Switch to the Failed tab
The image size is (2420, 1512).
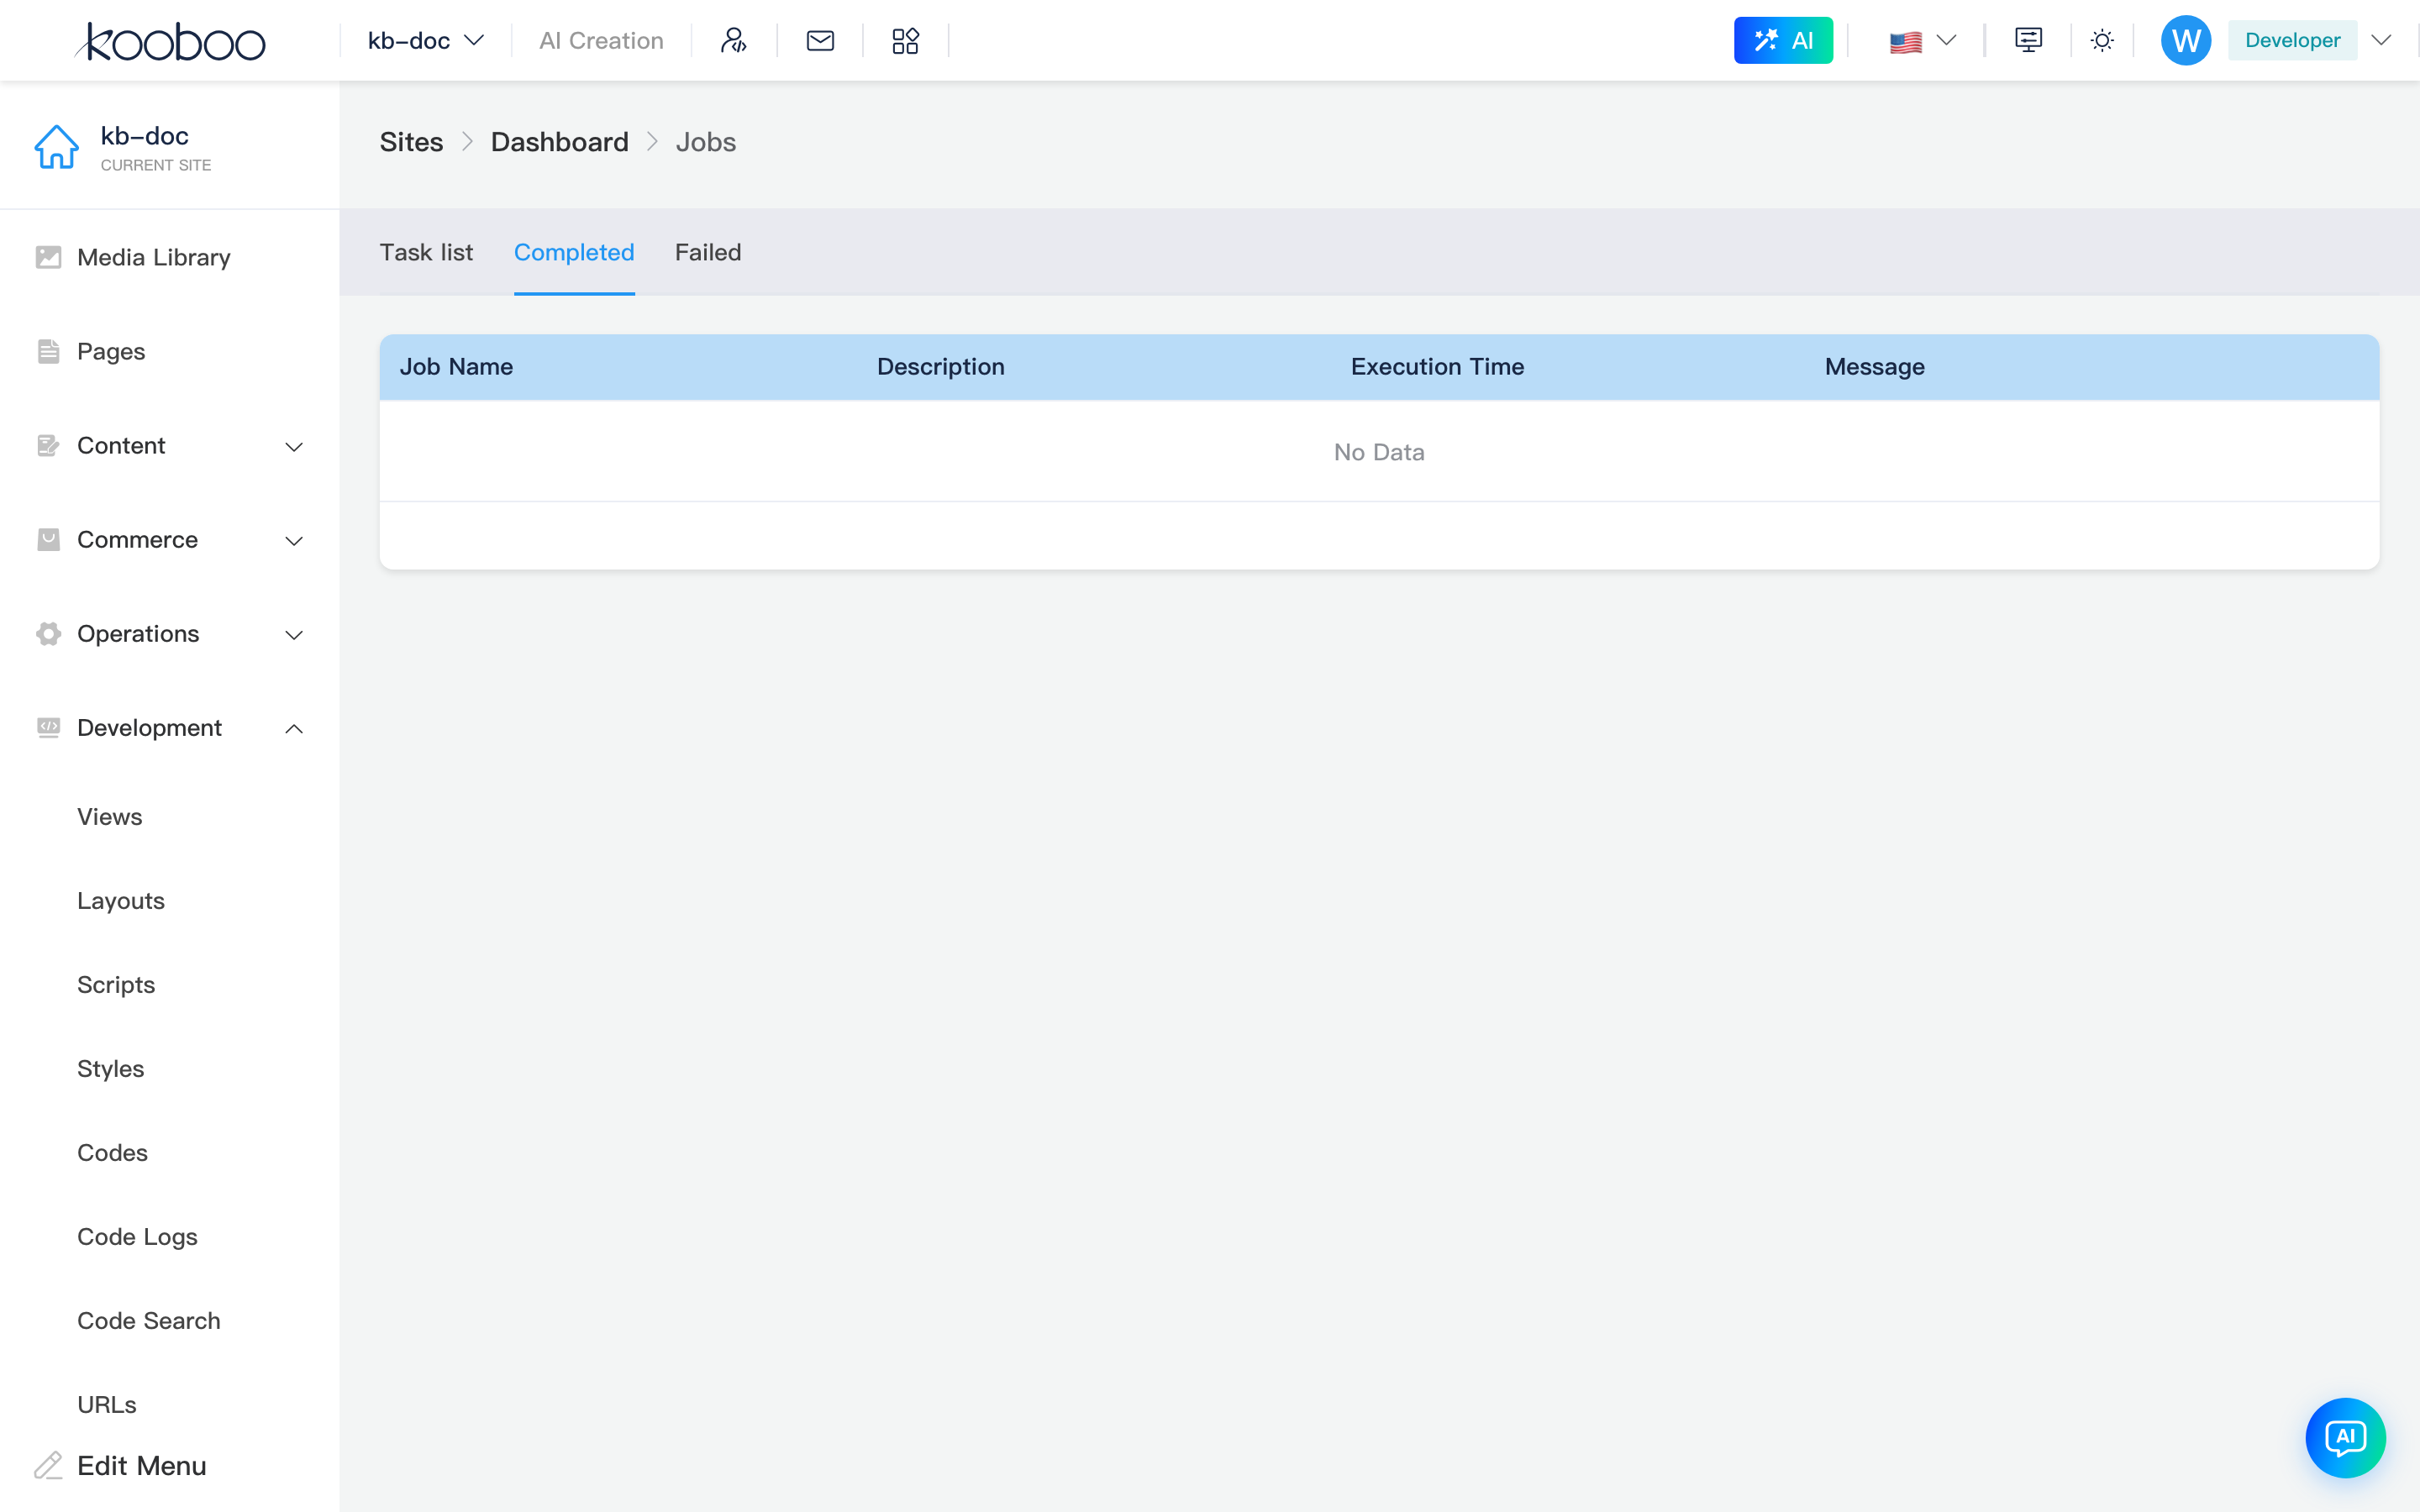coord(708,252)
